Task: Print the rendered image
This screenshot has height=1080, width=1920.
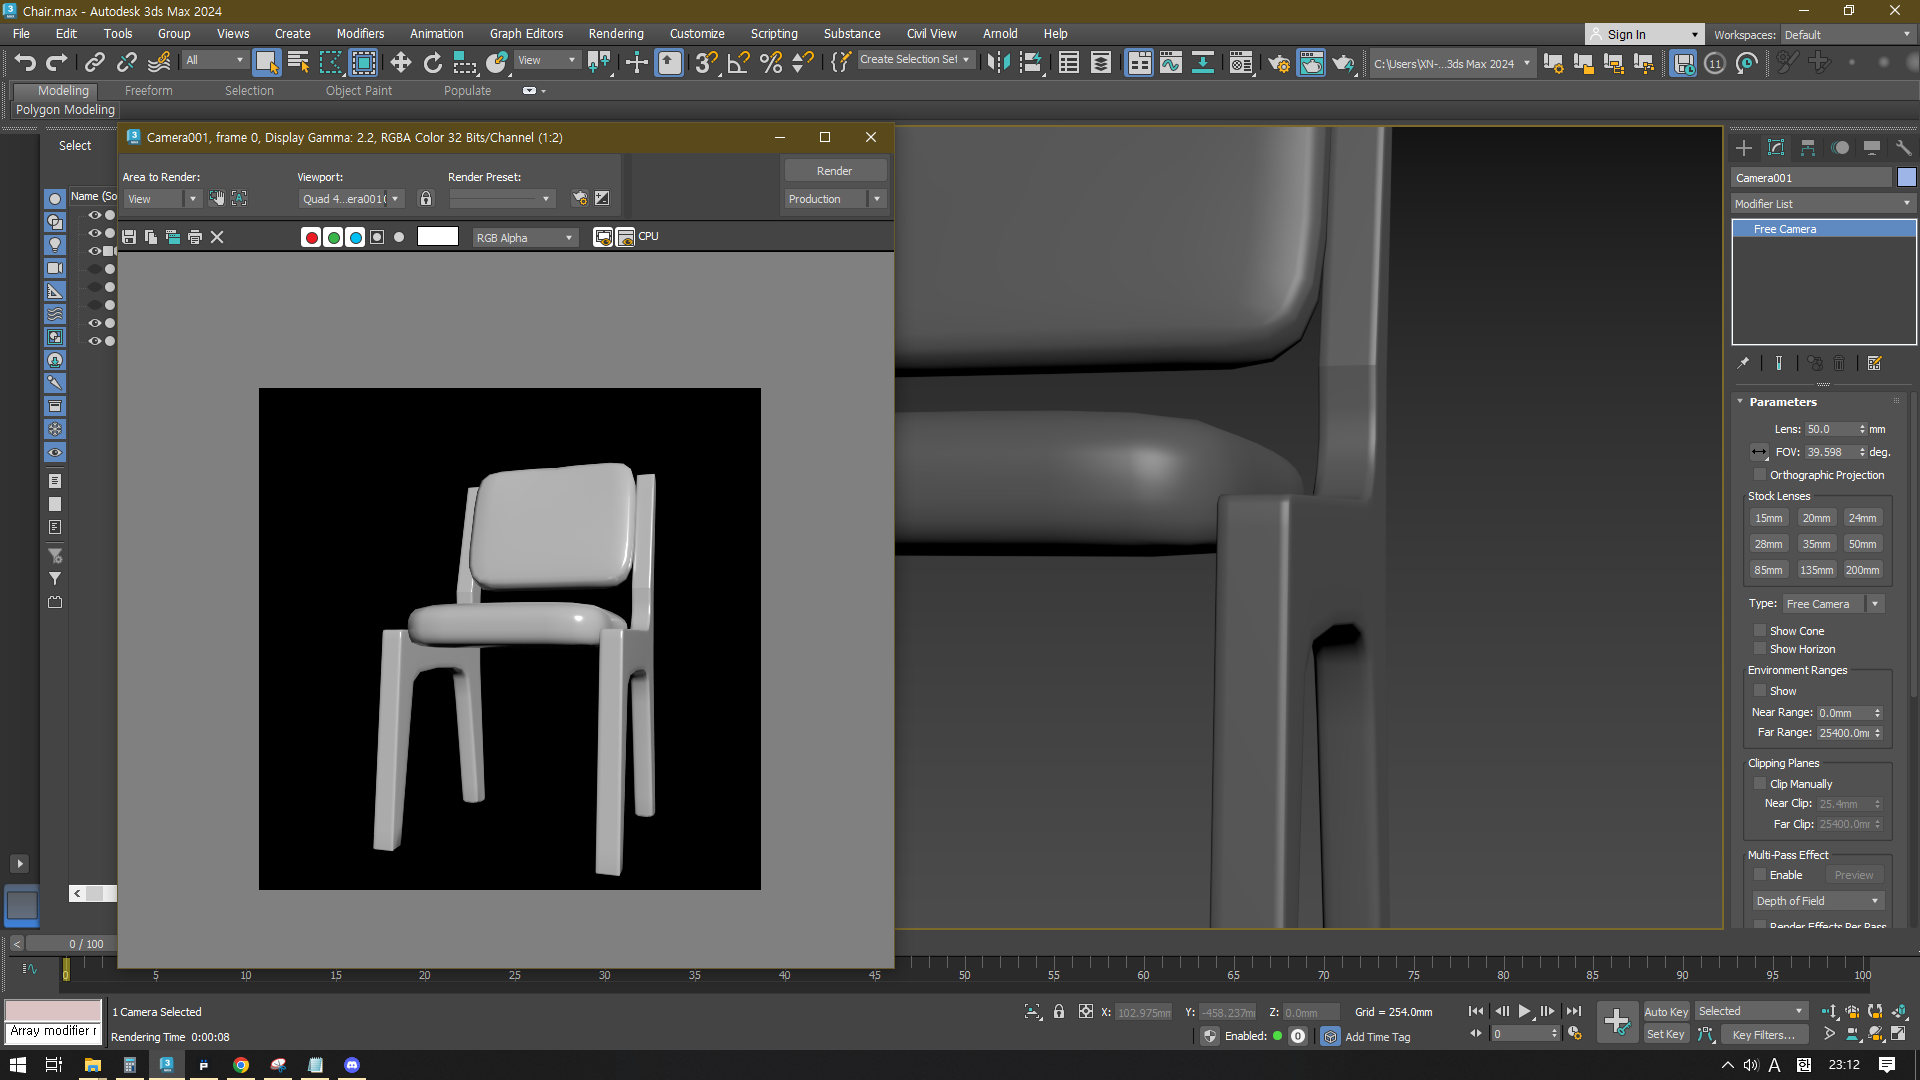Action: 195,237
